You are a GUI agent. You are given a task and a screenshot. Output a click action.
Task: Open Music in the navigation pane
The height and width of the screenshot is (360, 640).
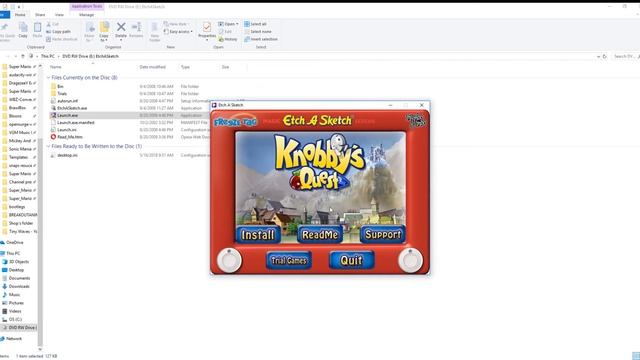point(14,294)
